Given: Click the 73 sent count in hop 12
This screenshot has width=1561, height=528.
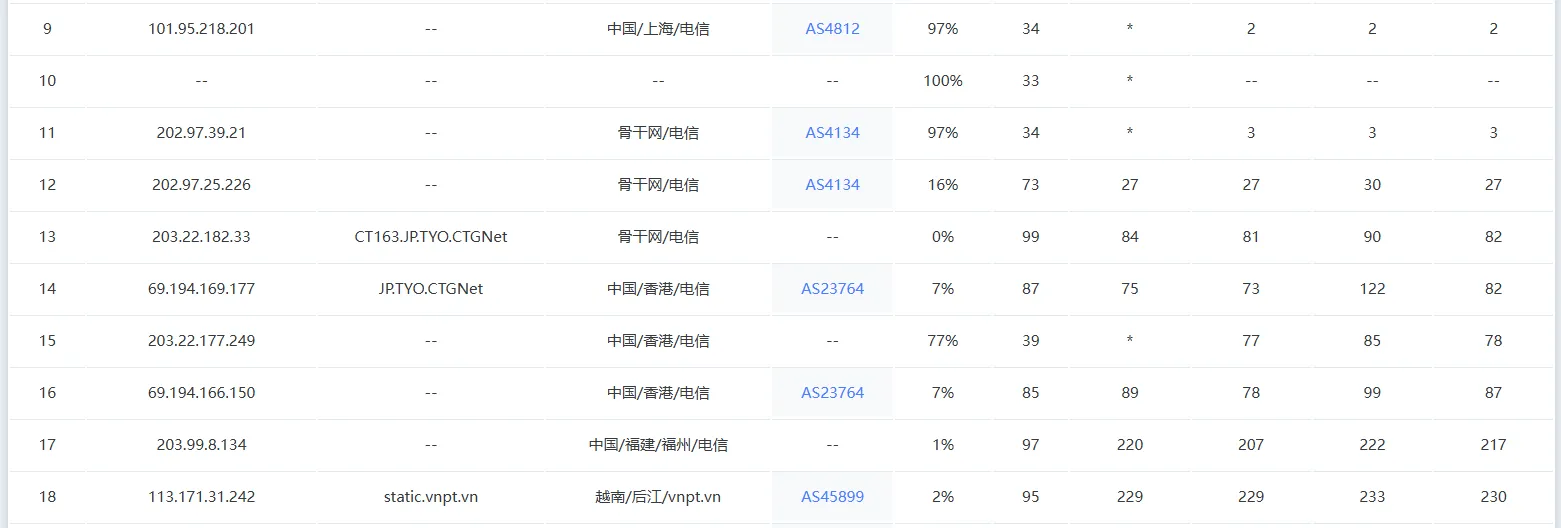Looking at the screenshot, I should (x=1031, y=185).
